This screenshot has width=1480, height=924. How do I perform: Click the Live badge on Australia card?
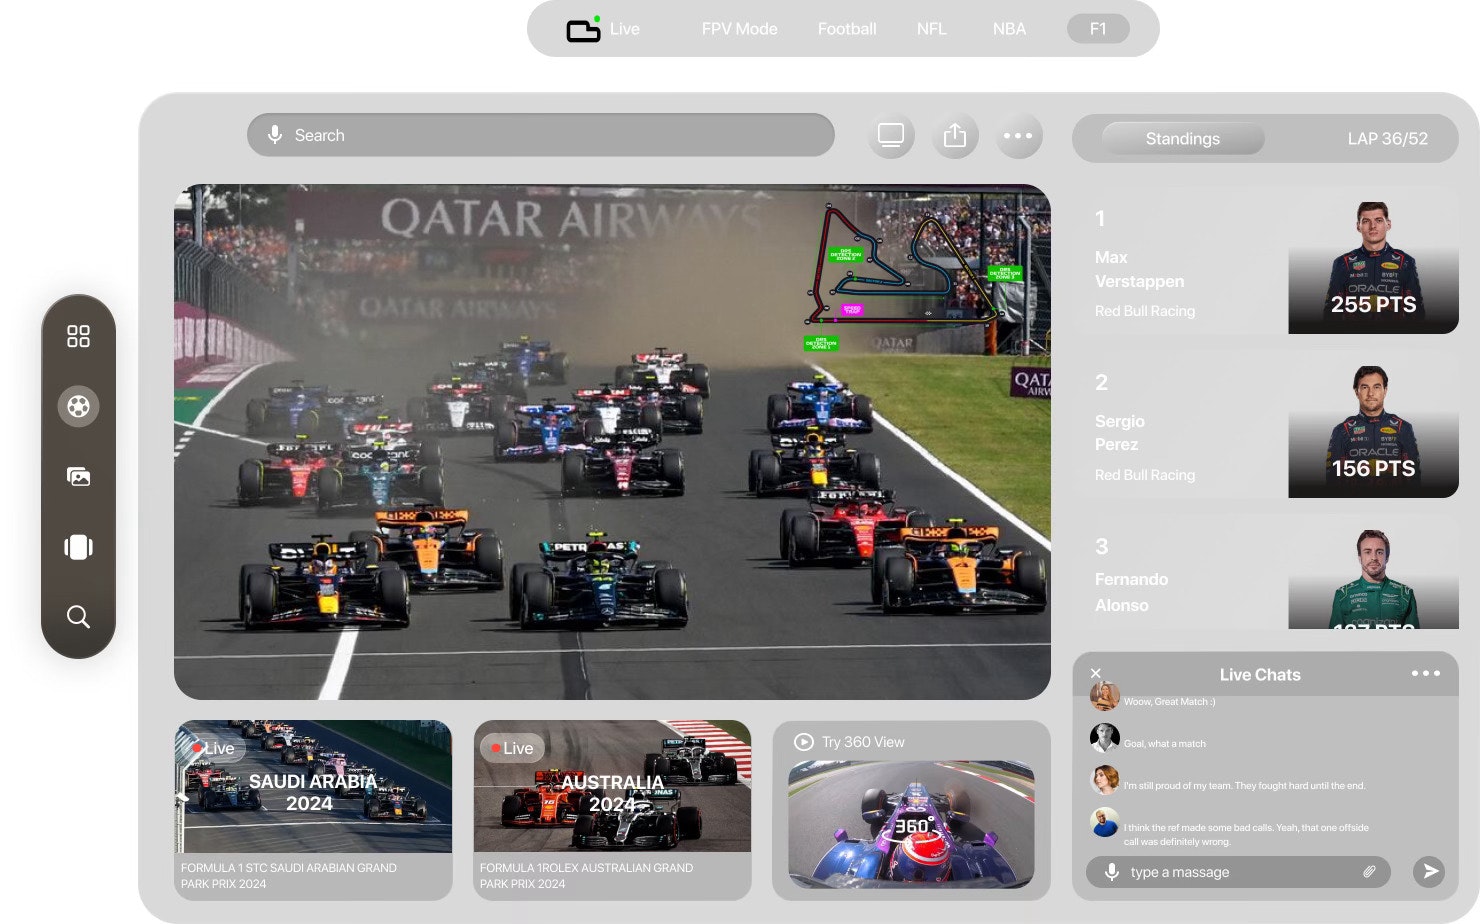[511, 748]
